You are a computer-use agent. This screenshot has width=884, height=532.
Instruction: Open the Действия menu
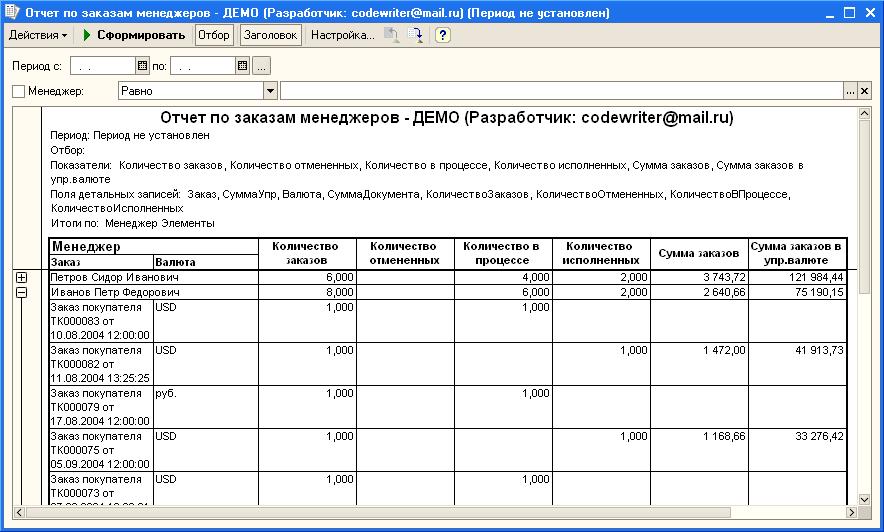coord(38,35)
